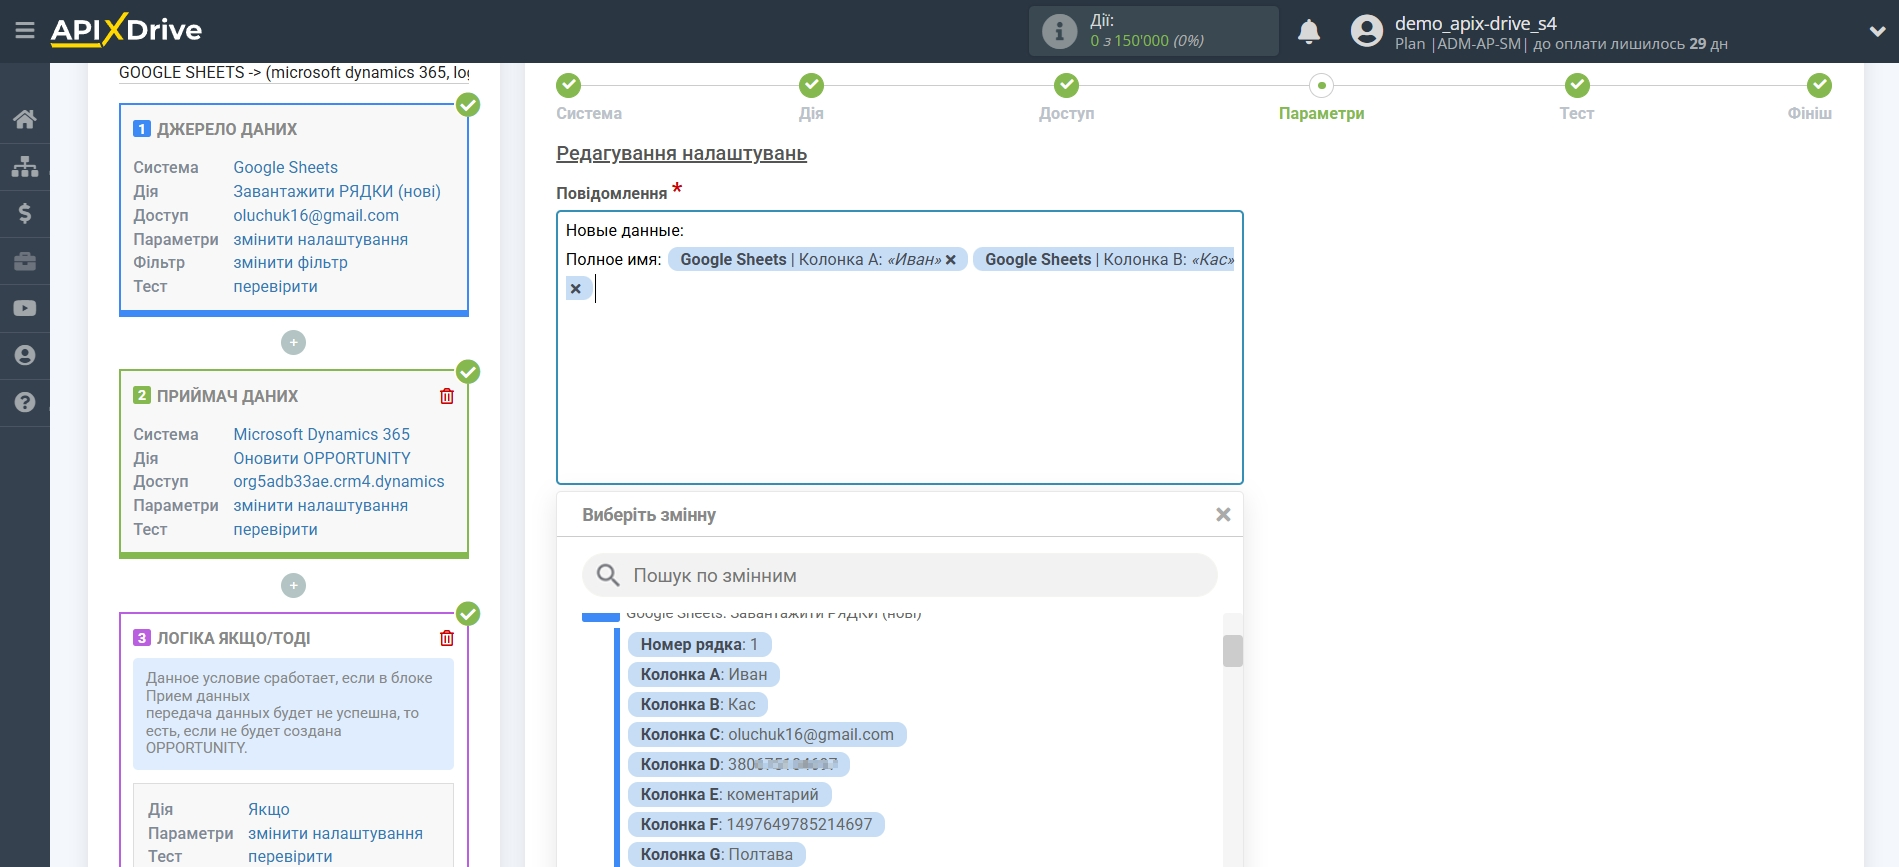Viewport: 1899px width, 867px height.
Task: Open the oluchuk16@gmail.com access link
Action: [316, 215]
